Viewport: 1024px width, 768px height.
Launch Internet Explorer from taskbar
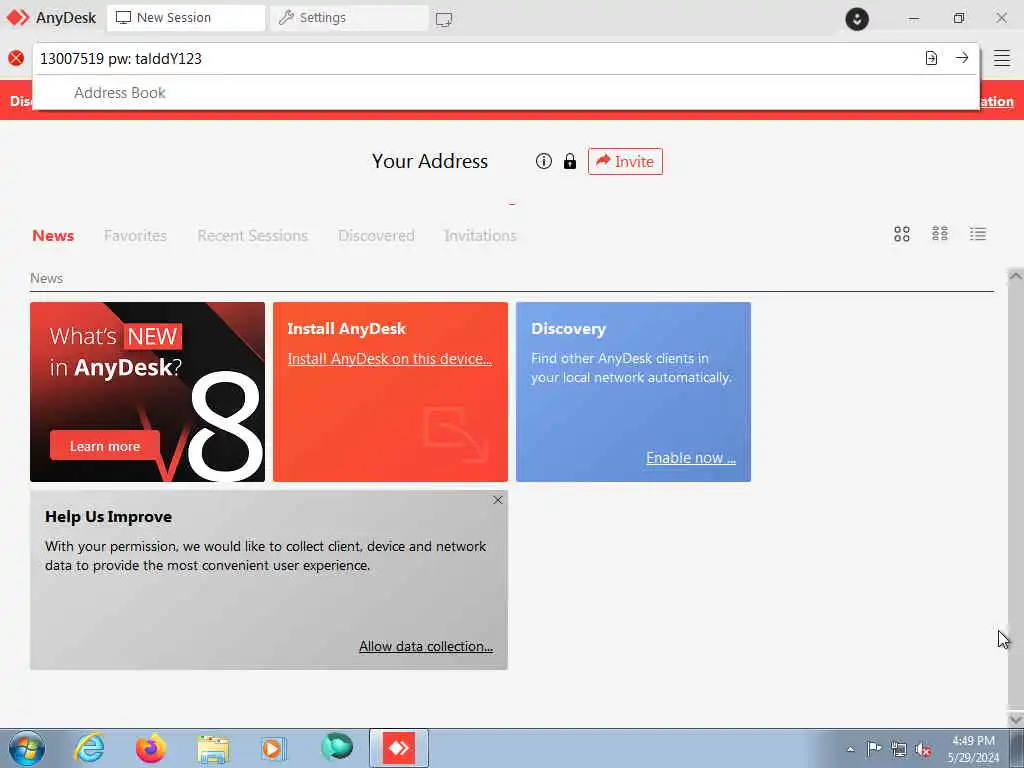click(89, 748)
